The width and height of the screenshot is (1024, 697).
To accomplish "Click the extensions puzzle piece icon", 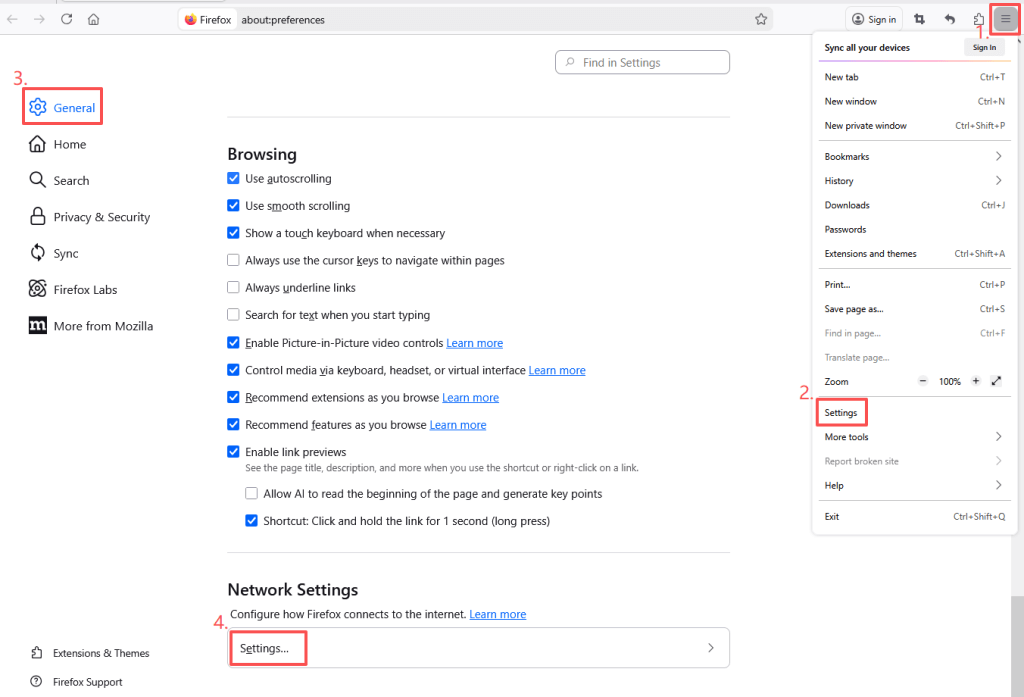I will tap(979, 19).
